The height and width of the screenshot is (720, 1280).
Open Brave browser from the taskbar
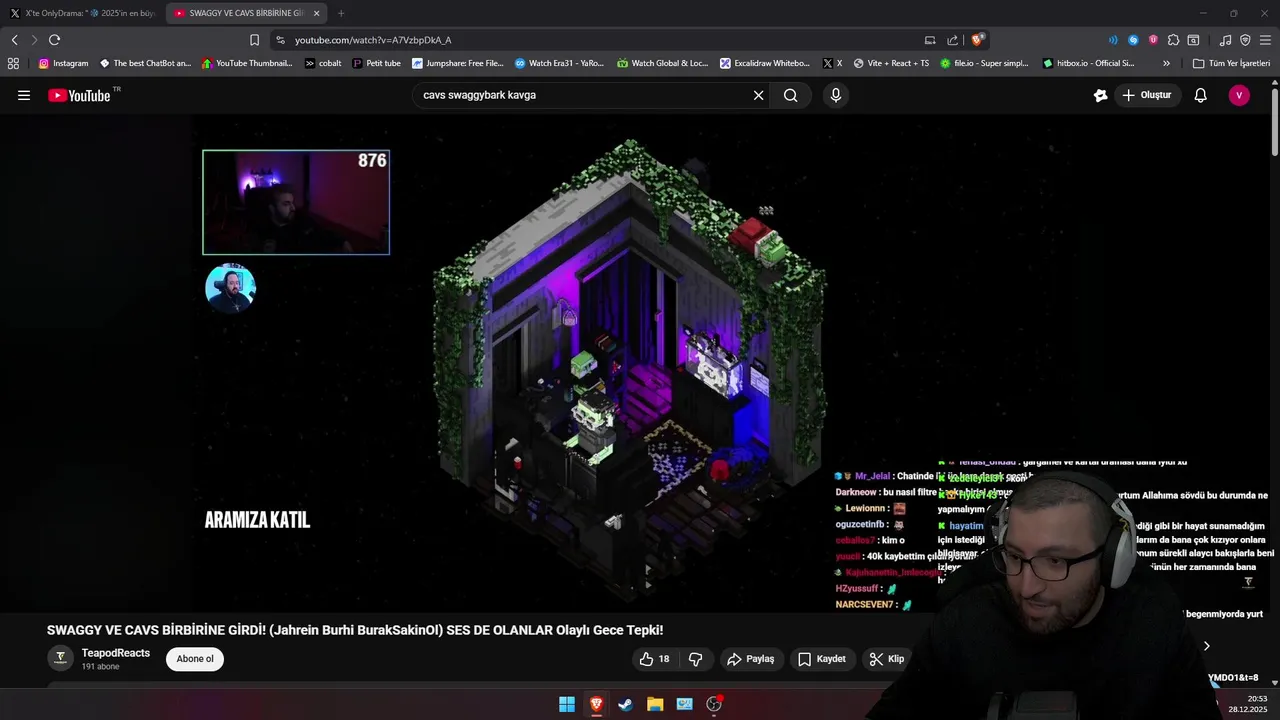tap(596, 704)
